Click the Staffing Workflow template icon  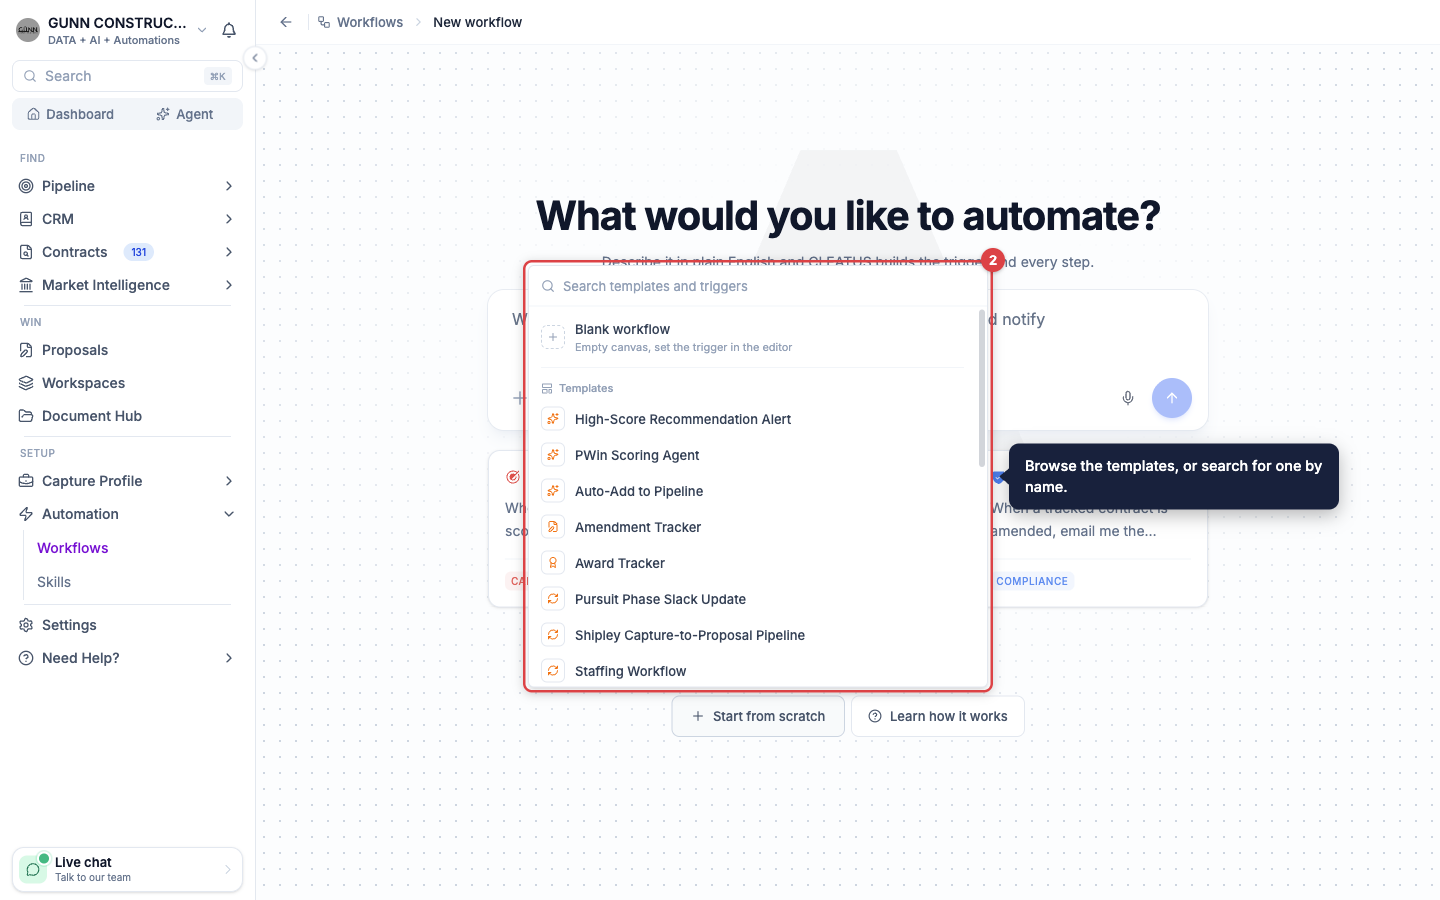[553, 671]
